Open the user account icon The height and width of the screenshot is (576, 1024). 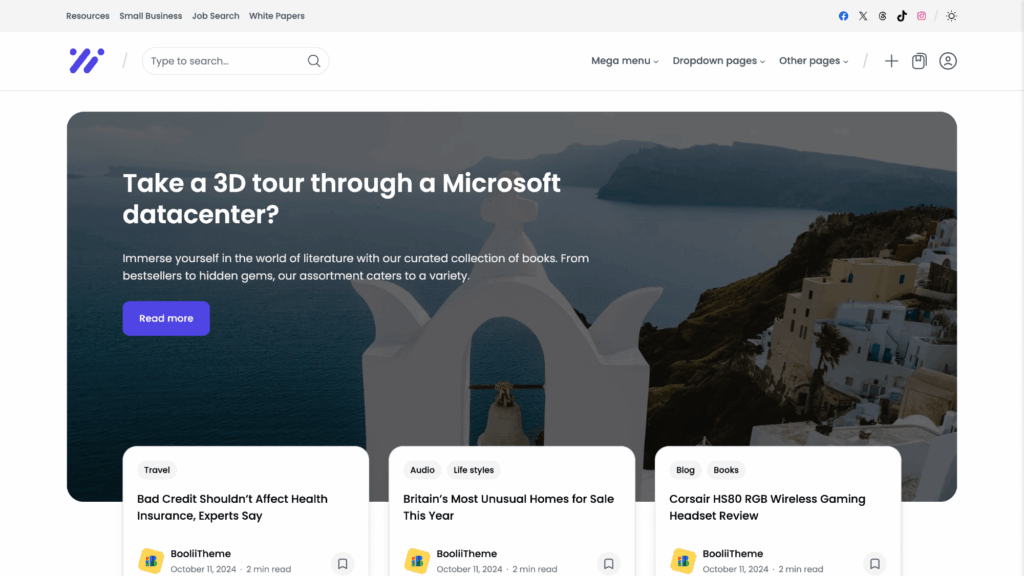948,61
